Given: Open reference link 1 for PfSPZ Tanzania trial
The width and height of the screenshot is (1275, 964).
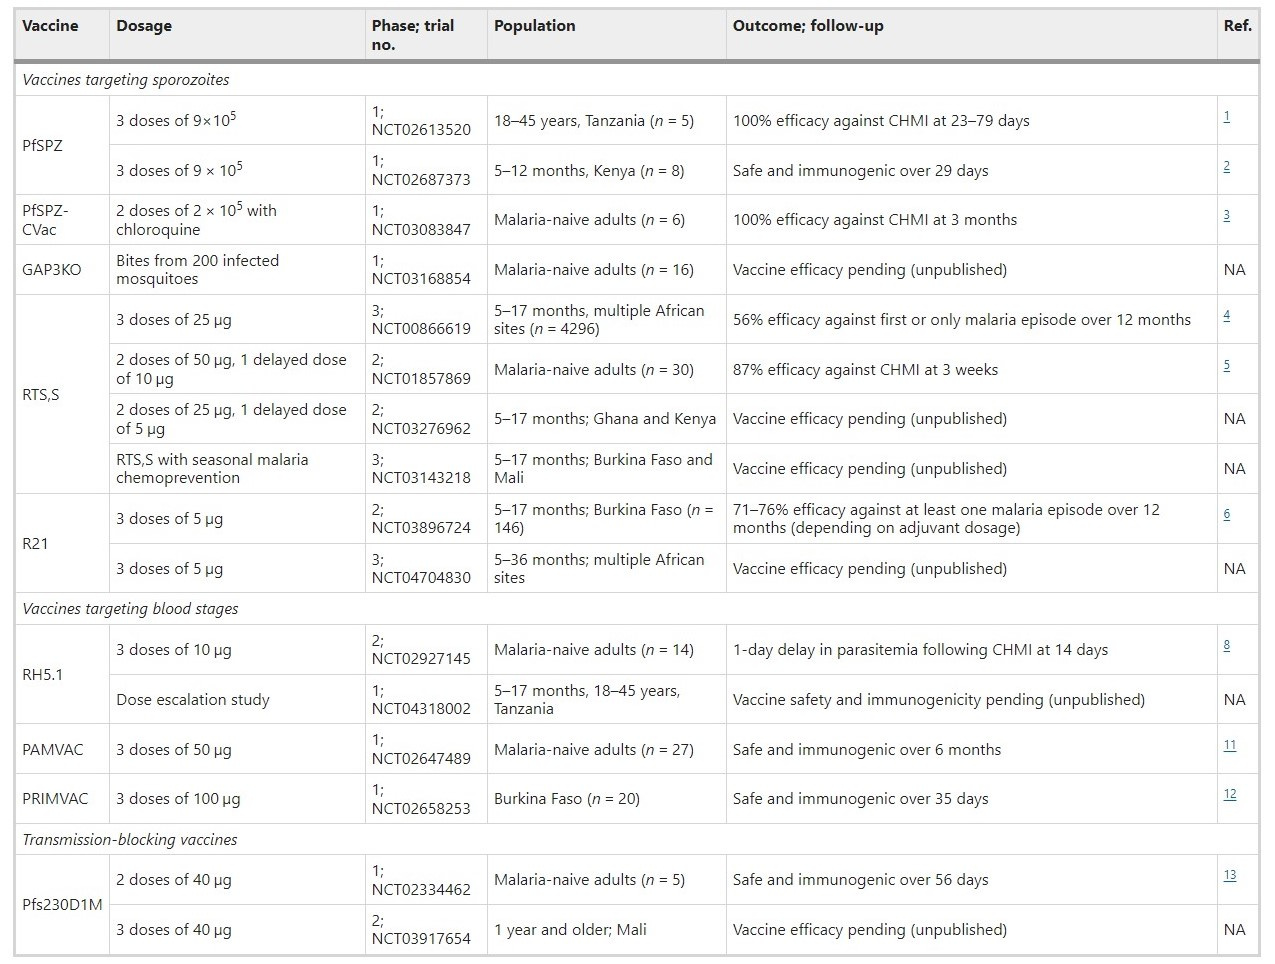Looking at the screenshot, I should coord(1227,116).
